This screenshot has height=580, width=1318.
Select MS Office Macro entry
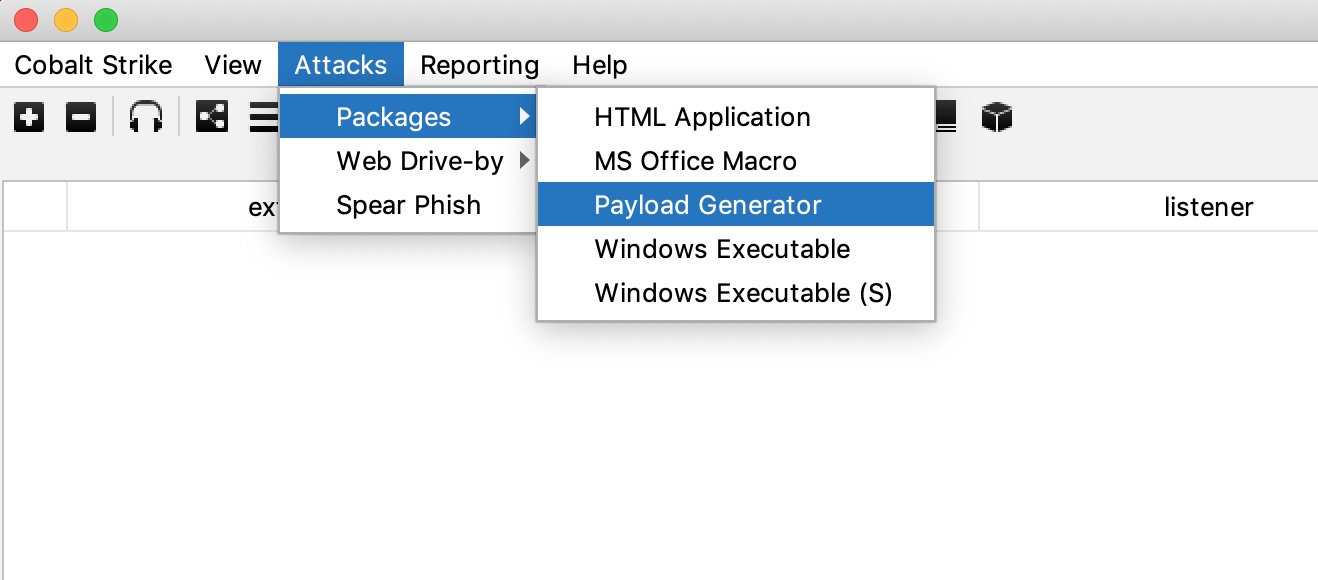[695, 161]
